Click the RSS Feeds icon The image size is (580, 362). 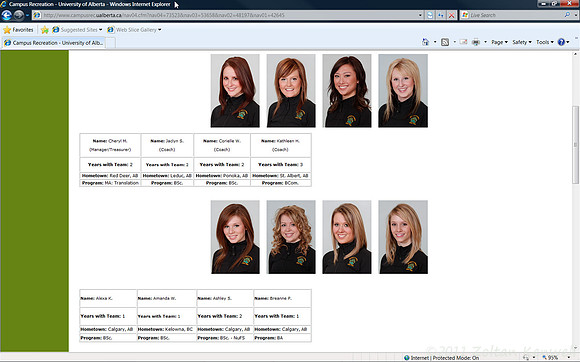click(445, 42)
